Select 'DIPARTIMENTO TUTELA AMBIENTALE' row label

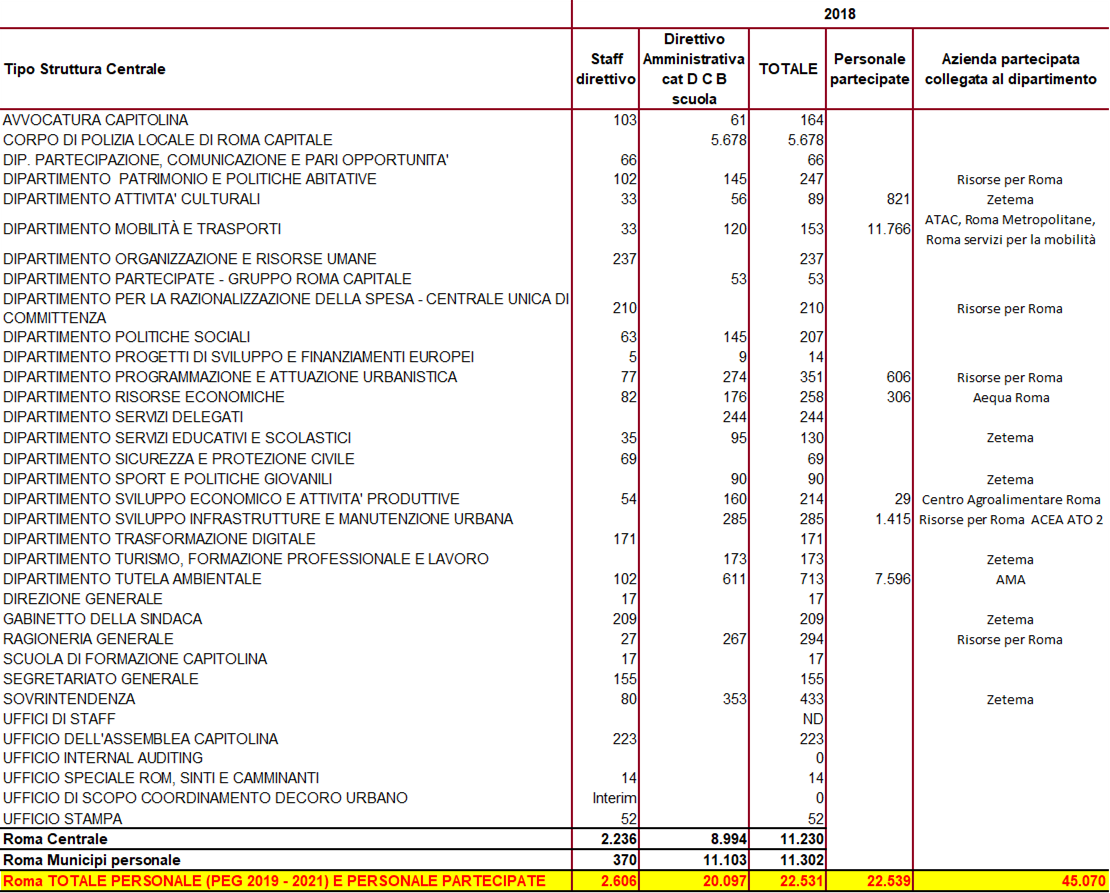click(132, 579)
